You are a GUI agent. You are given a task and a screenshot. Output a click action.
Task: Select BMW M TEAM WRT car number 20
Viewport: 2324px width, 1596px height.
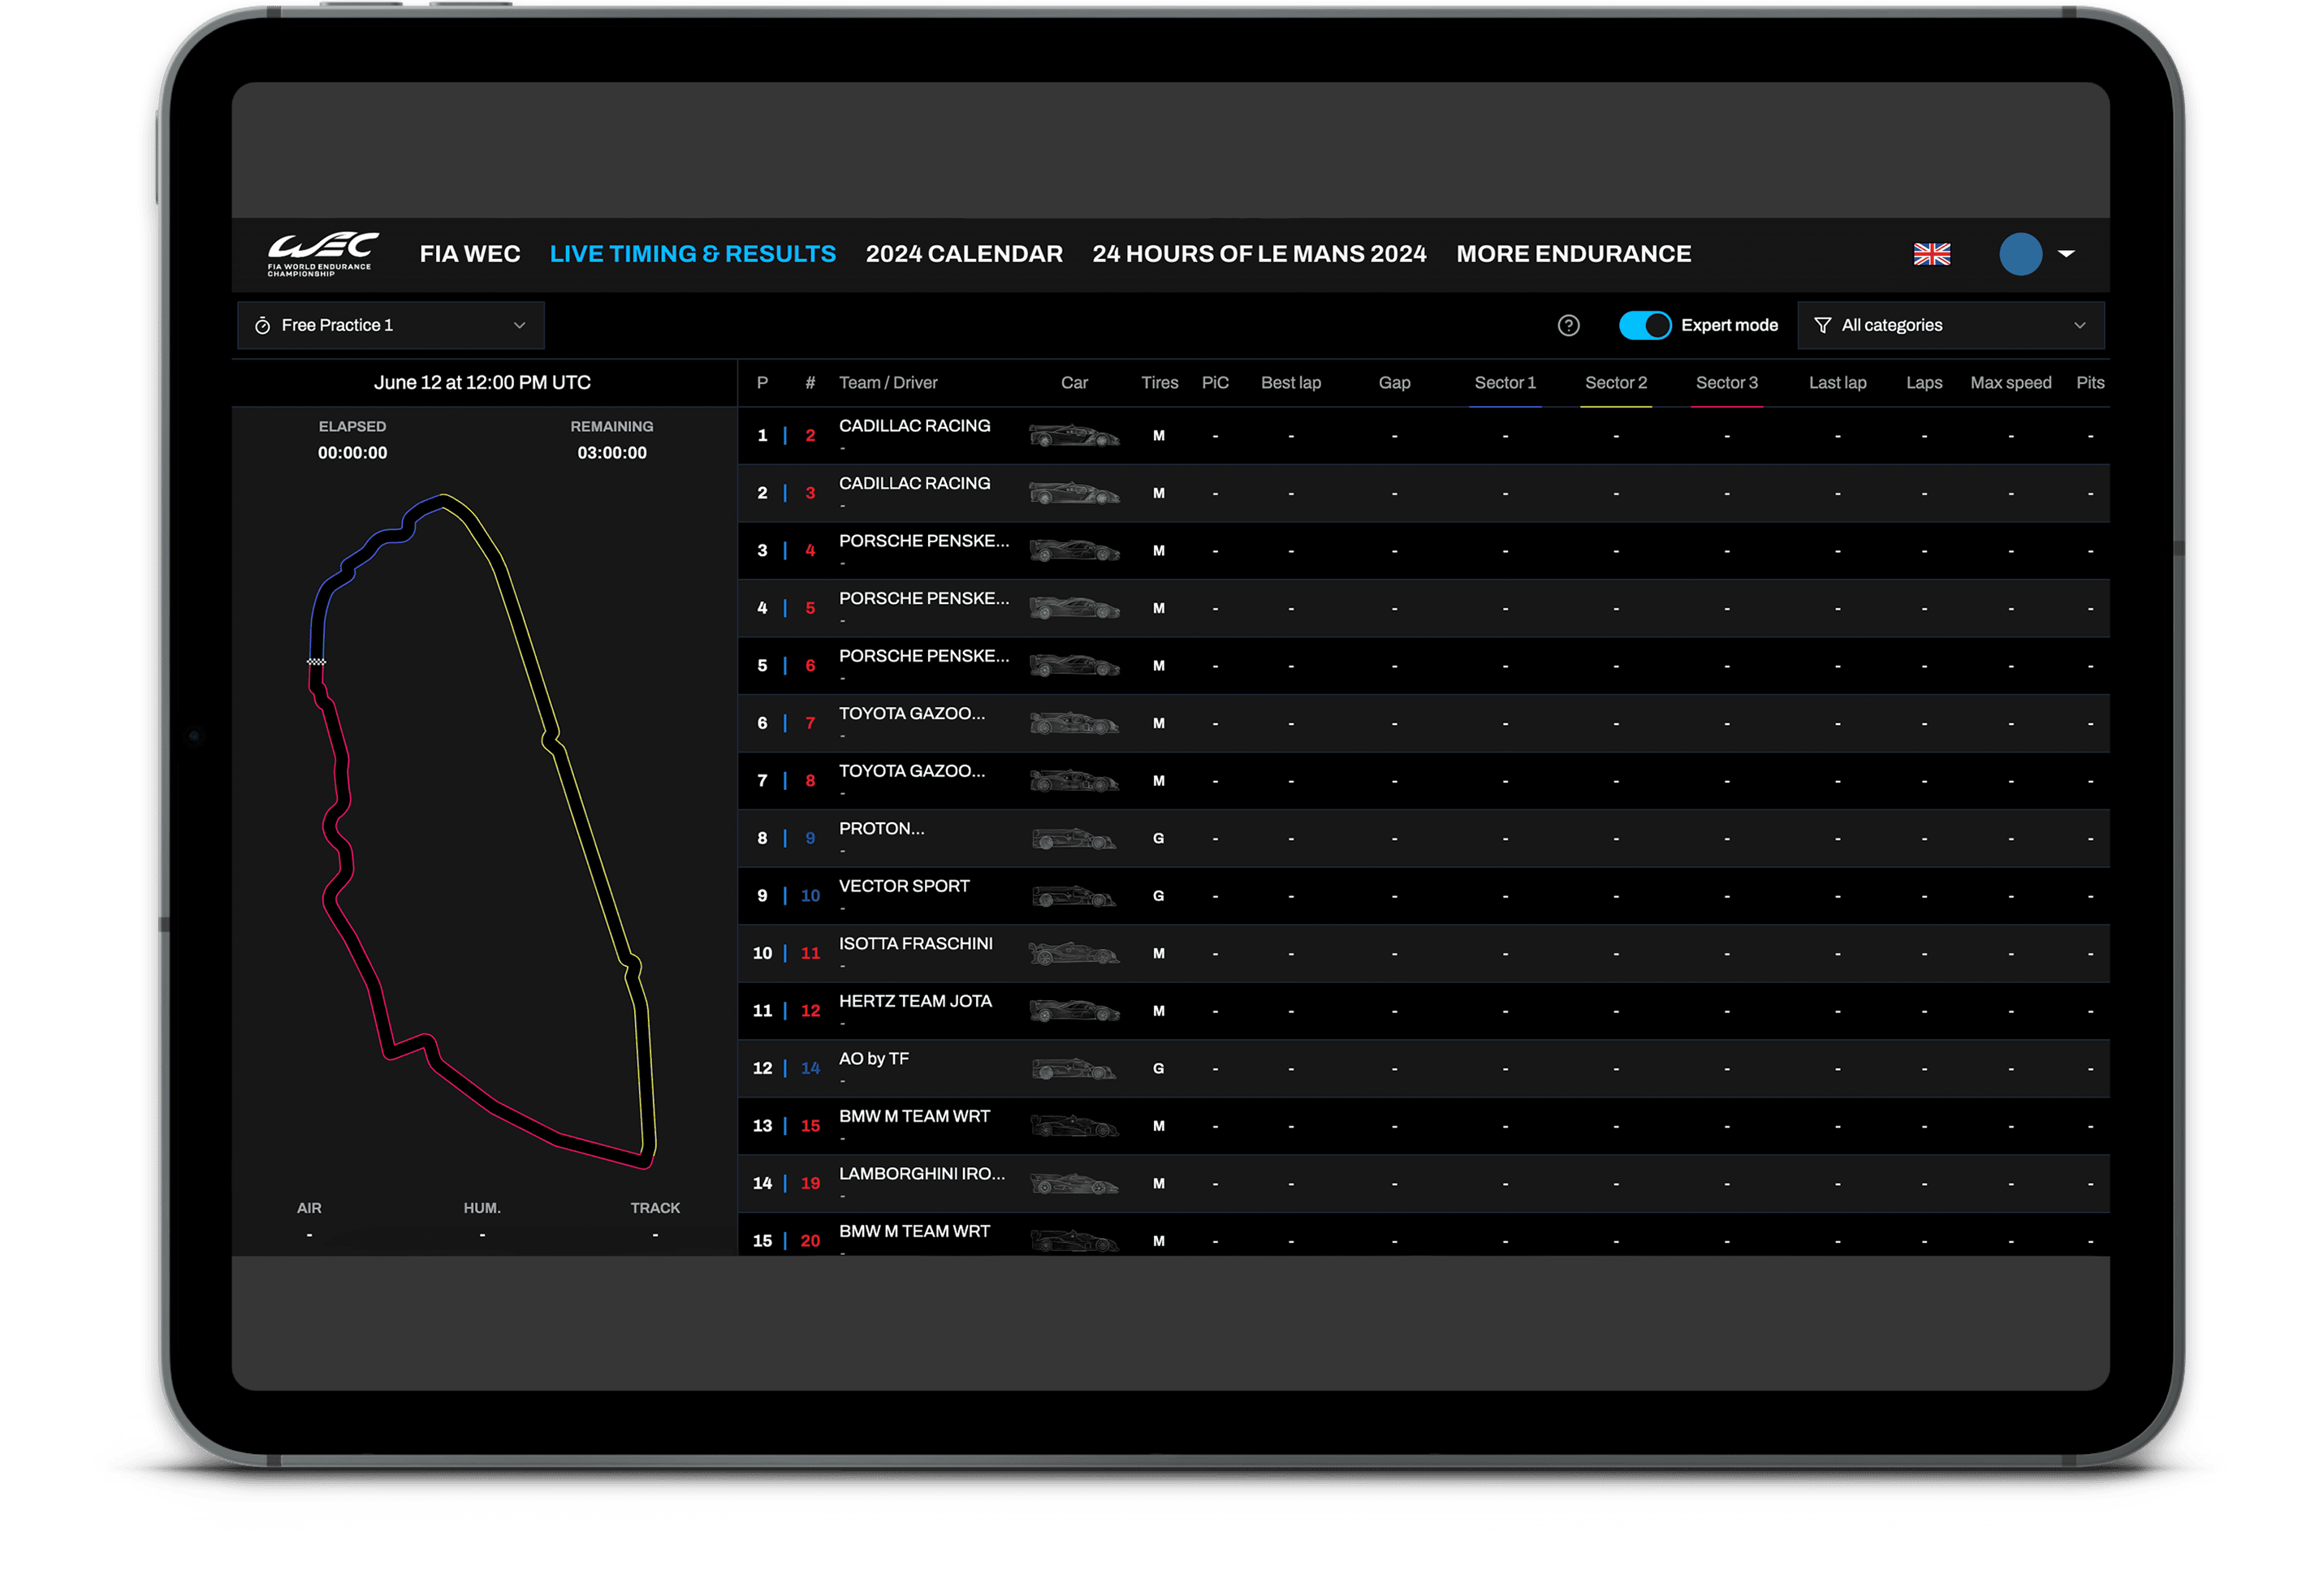click(x=1423, y=1235)
